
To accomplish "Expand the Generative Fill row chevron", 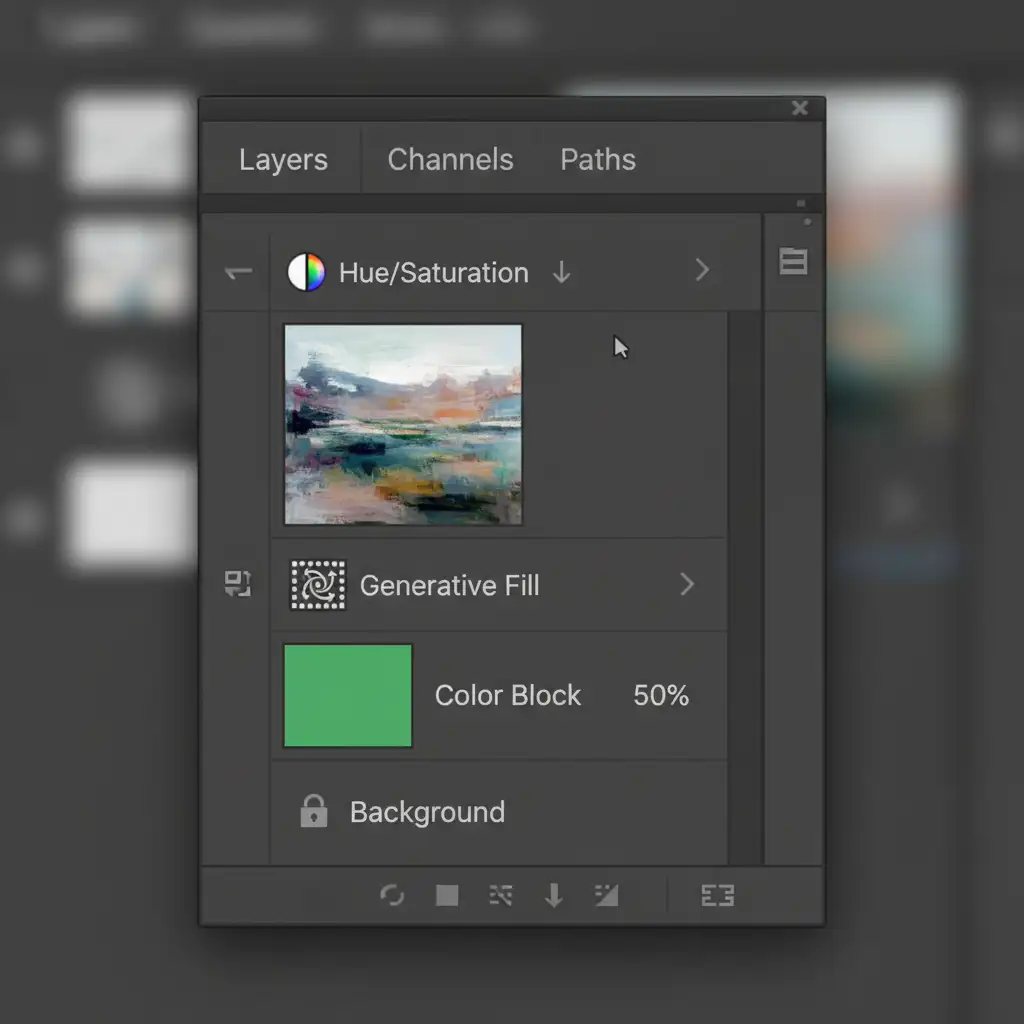I will coord(687,585).
